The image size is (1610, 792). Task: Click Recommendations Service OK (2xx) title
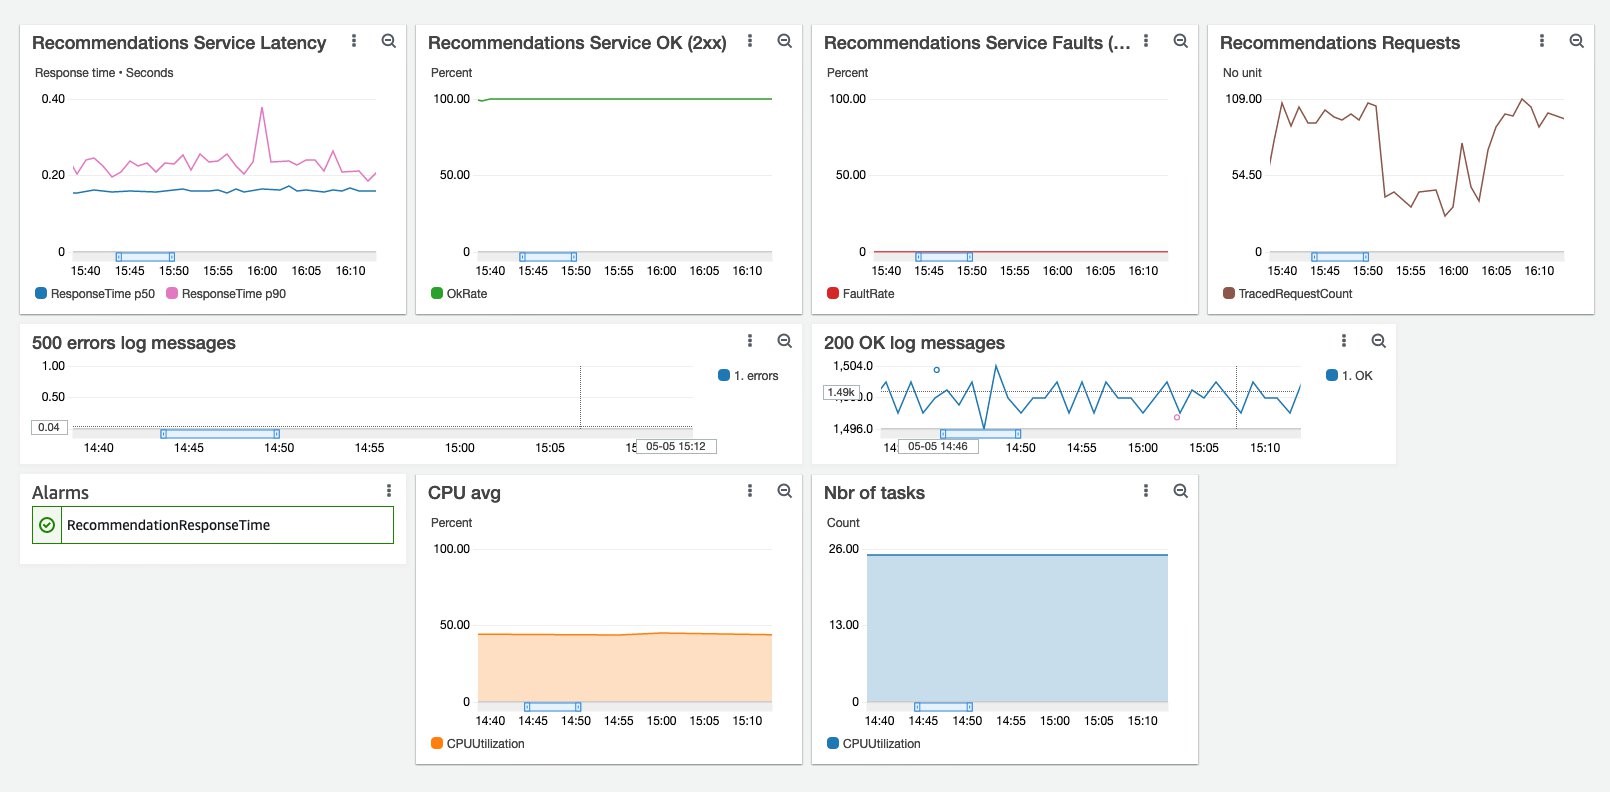[577, 43]
